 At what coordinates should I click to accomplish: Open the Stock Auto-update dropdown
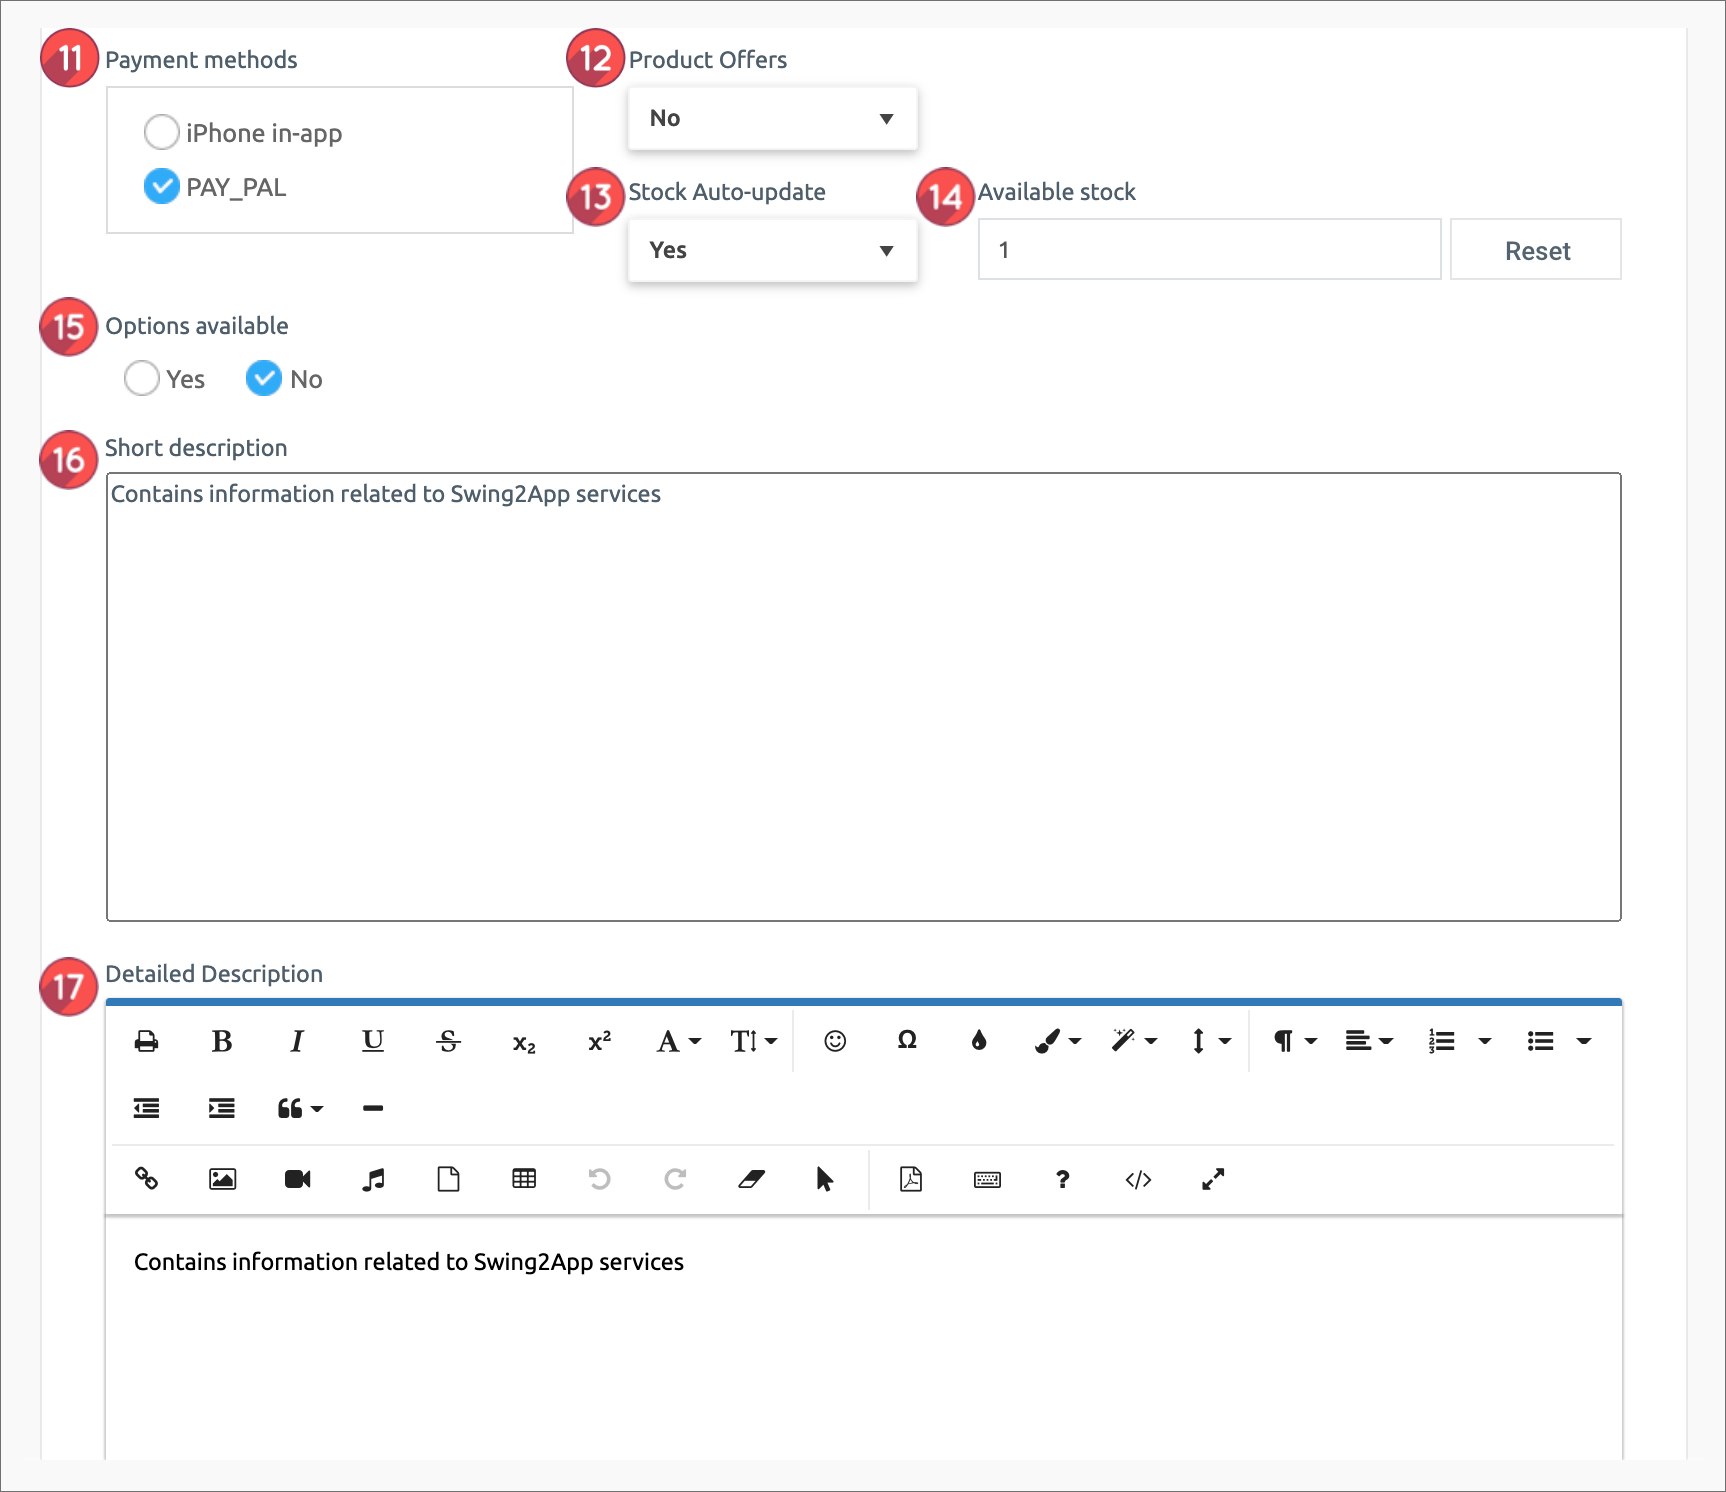pos(772,251)
